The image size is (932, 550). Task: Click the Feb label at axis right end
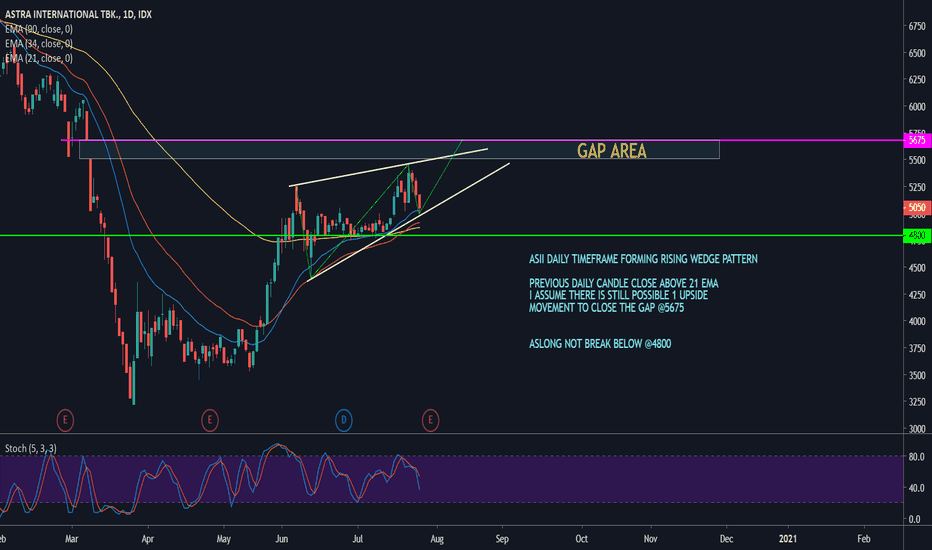pos(864,539)
